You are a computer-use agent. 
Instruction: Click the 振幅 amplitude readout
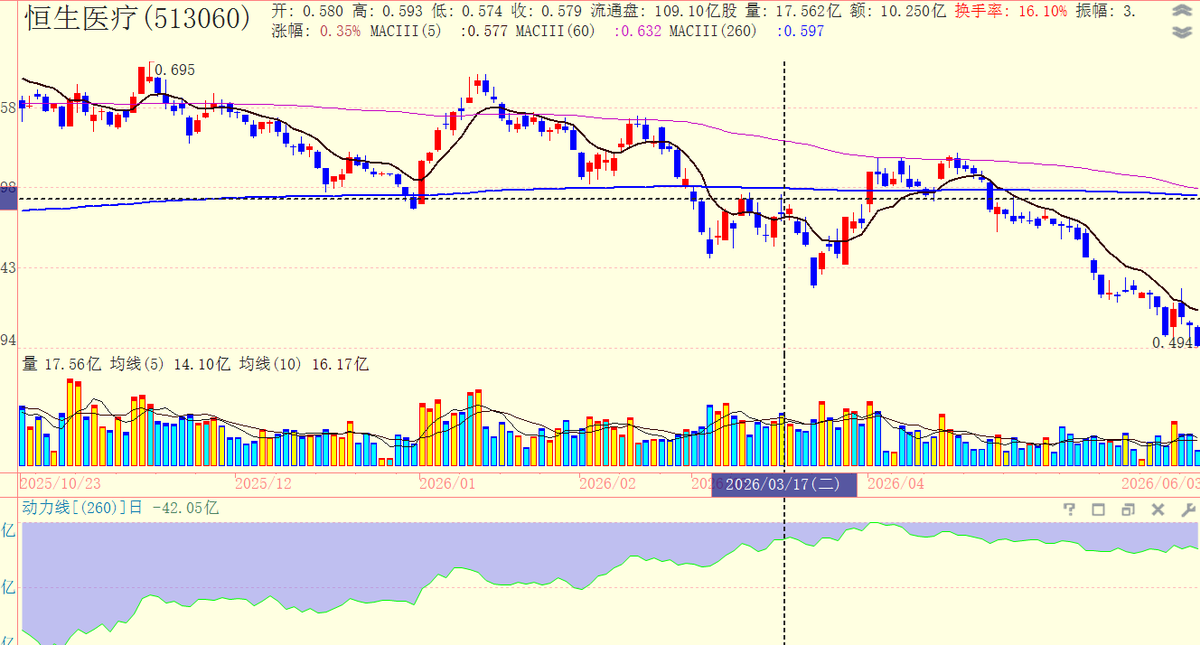click(x=1106, y=11)
